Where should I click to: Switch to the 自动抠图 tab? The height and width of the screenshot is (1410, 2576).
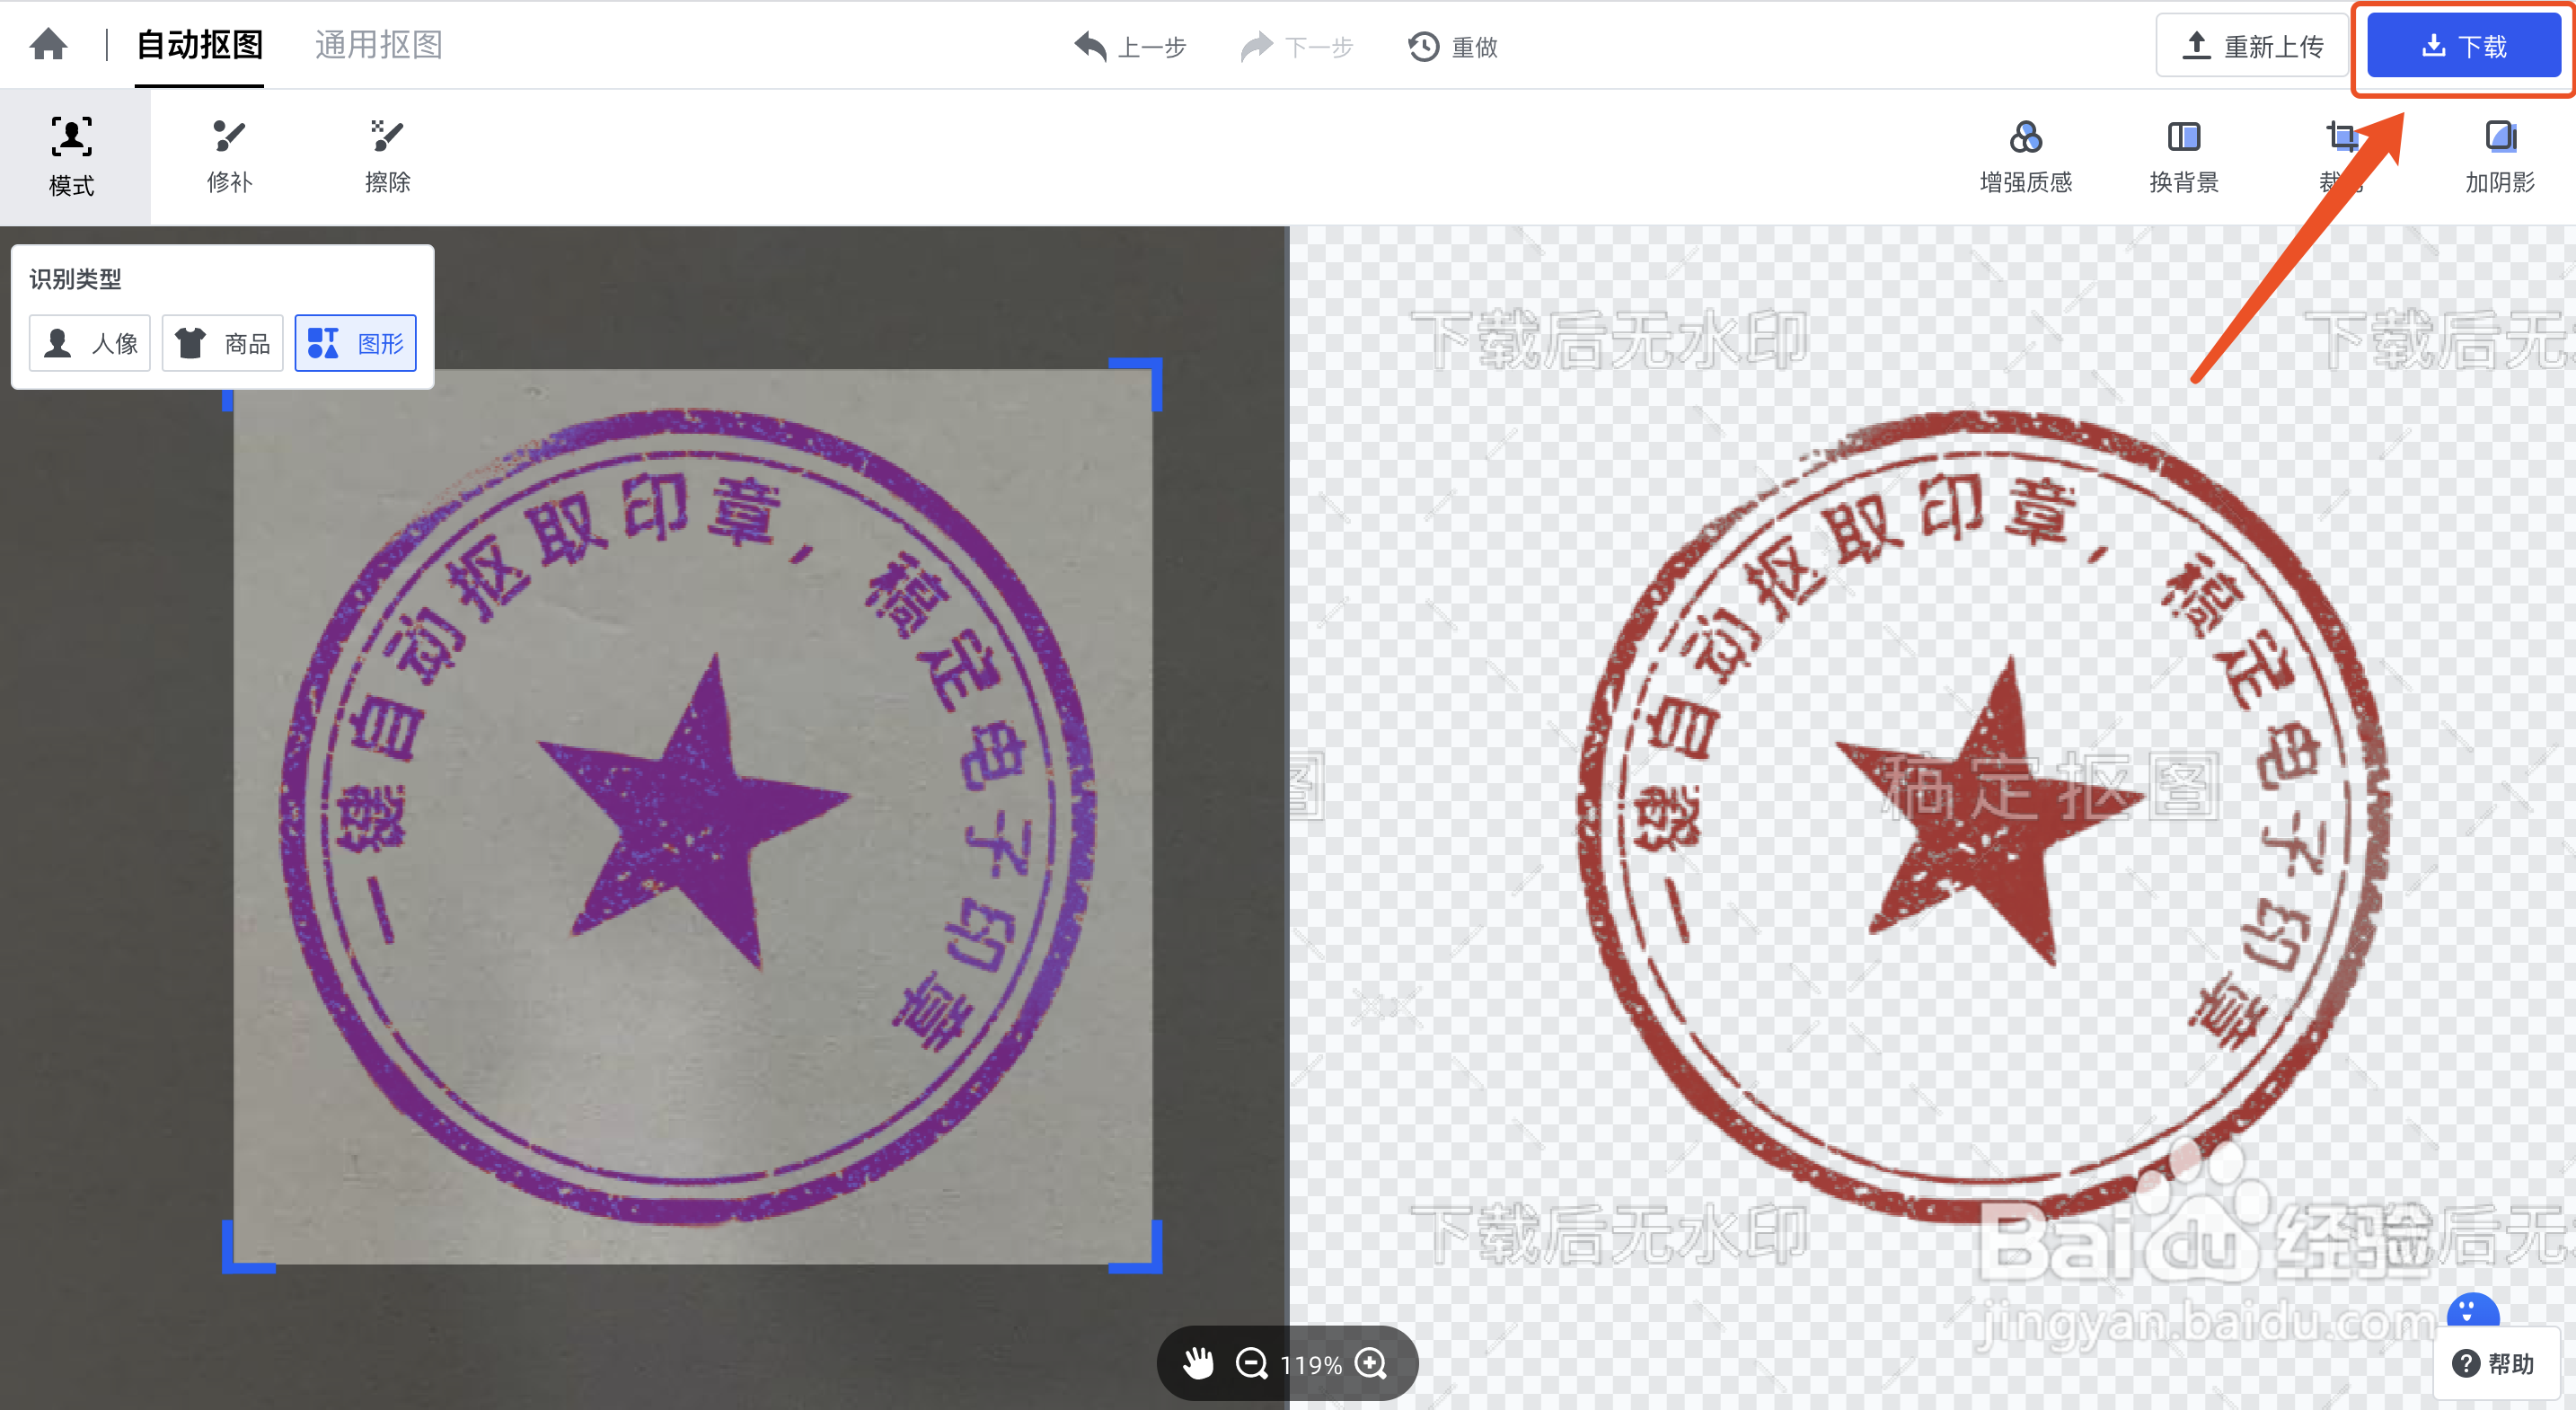pos(199,45)
